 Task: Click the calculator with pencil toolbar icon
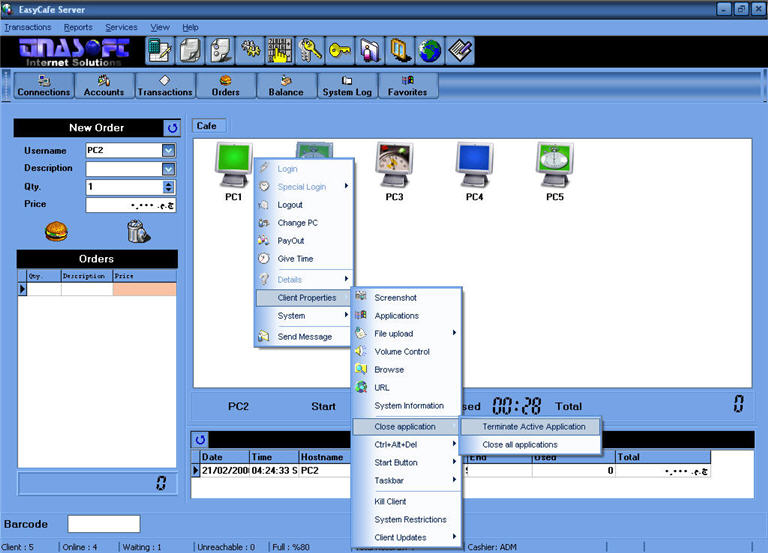[160, 50]
